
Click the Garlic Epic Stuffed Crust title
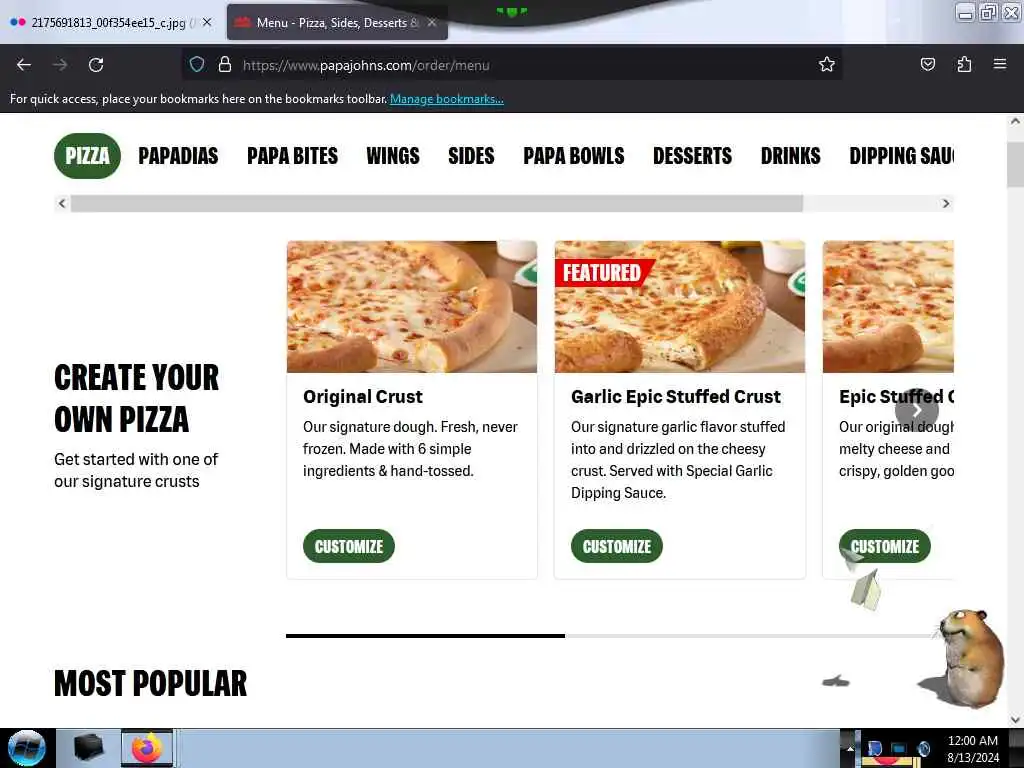676,396
